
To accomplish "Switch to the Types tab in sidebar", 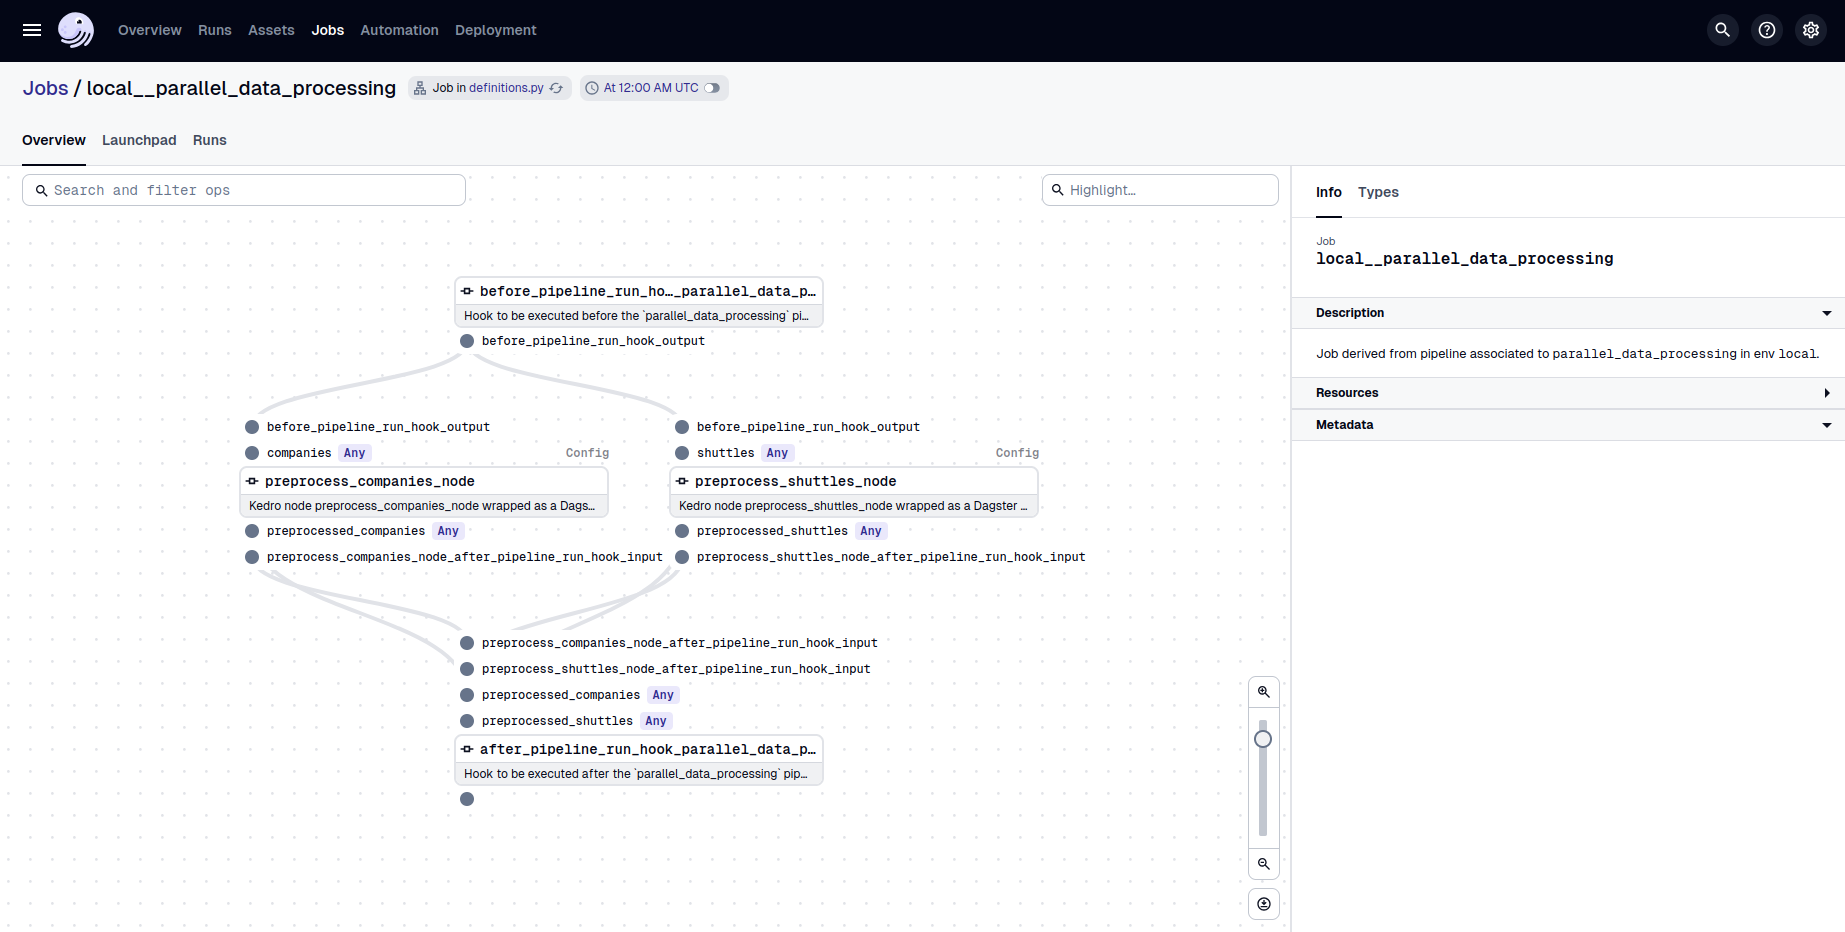I will (1378, 192).
